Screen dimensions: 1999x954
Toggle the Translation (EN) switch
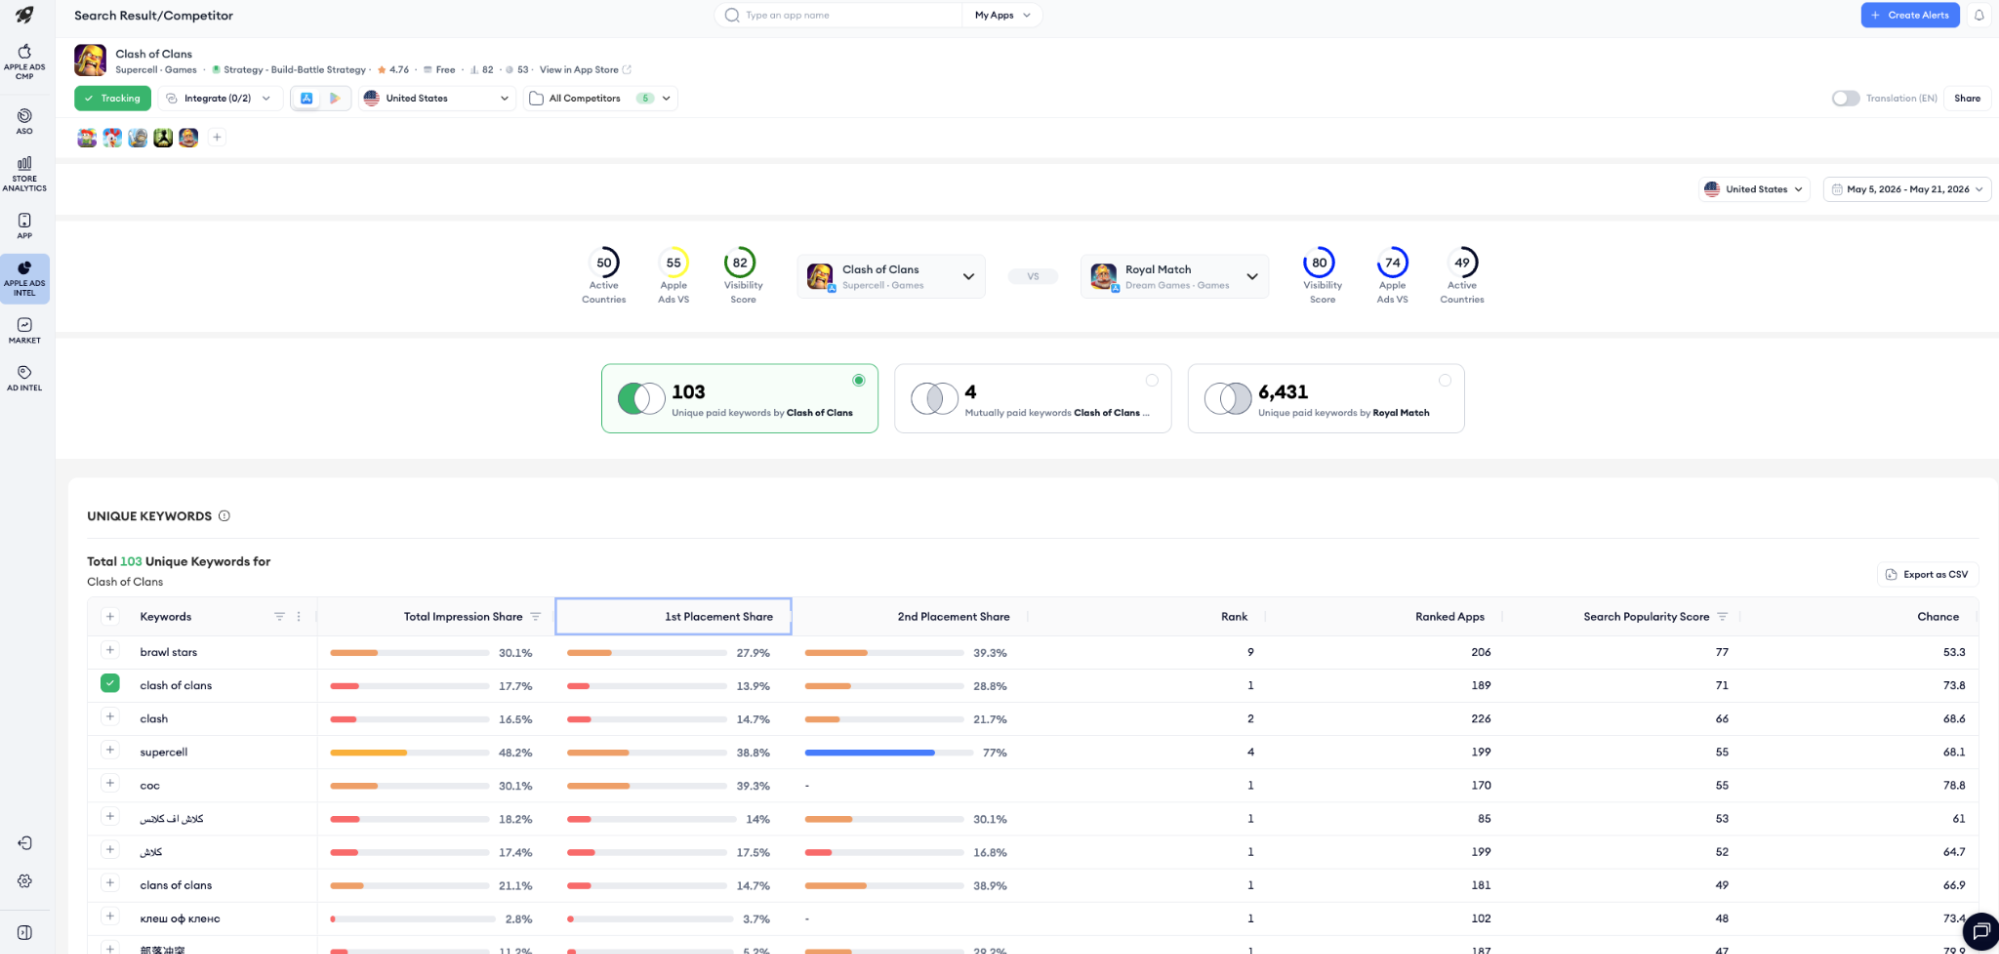tap(1845, 98)
